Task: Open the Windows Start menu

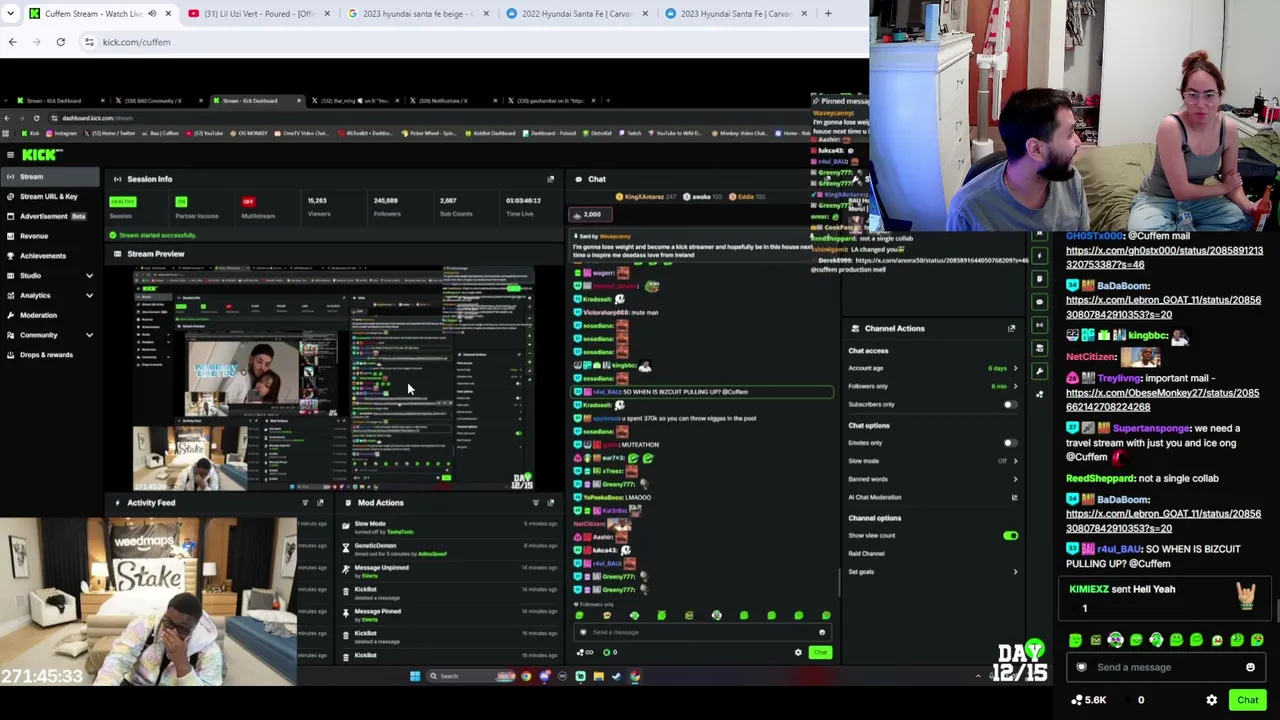Action: tap(415, 676)
